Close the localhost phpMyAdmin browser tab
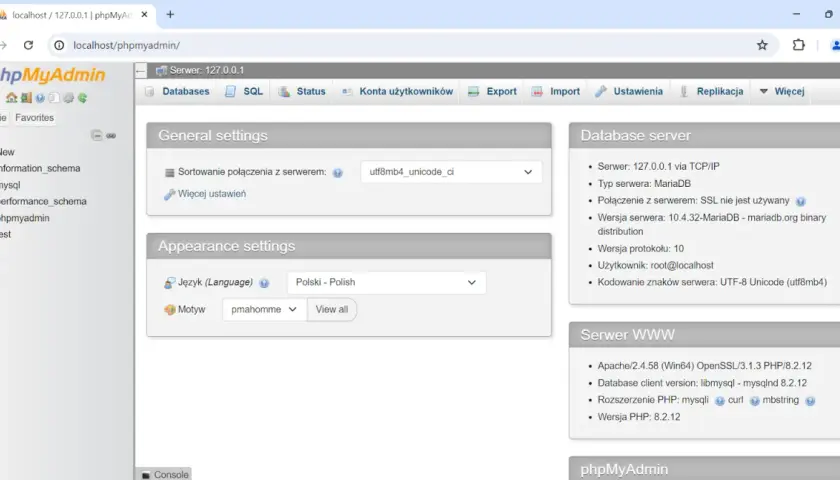Viewport: 840px width, 480px height. point(144,14)
